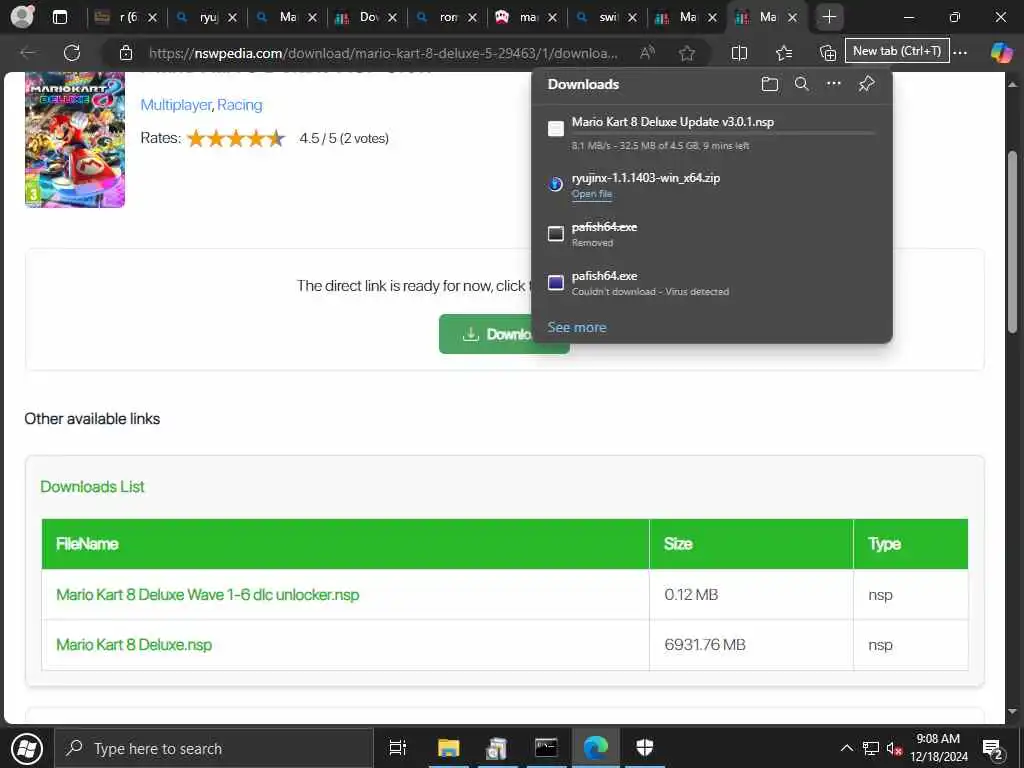View site information via the lock icon
Viewport: 1024px width, 768px height.
[x=125, y=53]
